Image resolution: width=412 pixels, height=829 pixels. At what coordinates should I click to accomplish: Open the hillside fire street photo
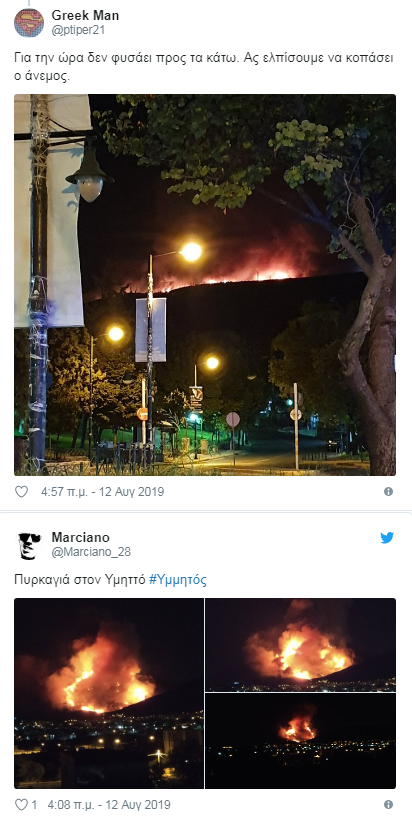205,285
